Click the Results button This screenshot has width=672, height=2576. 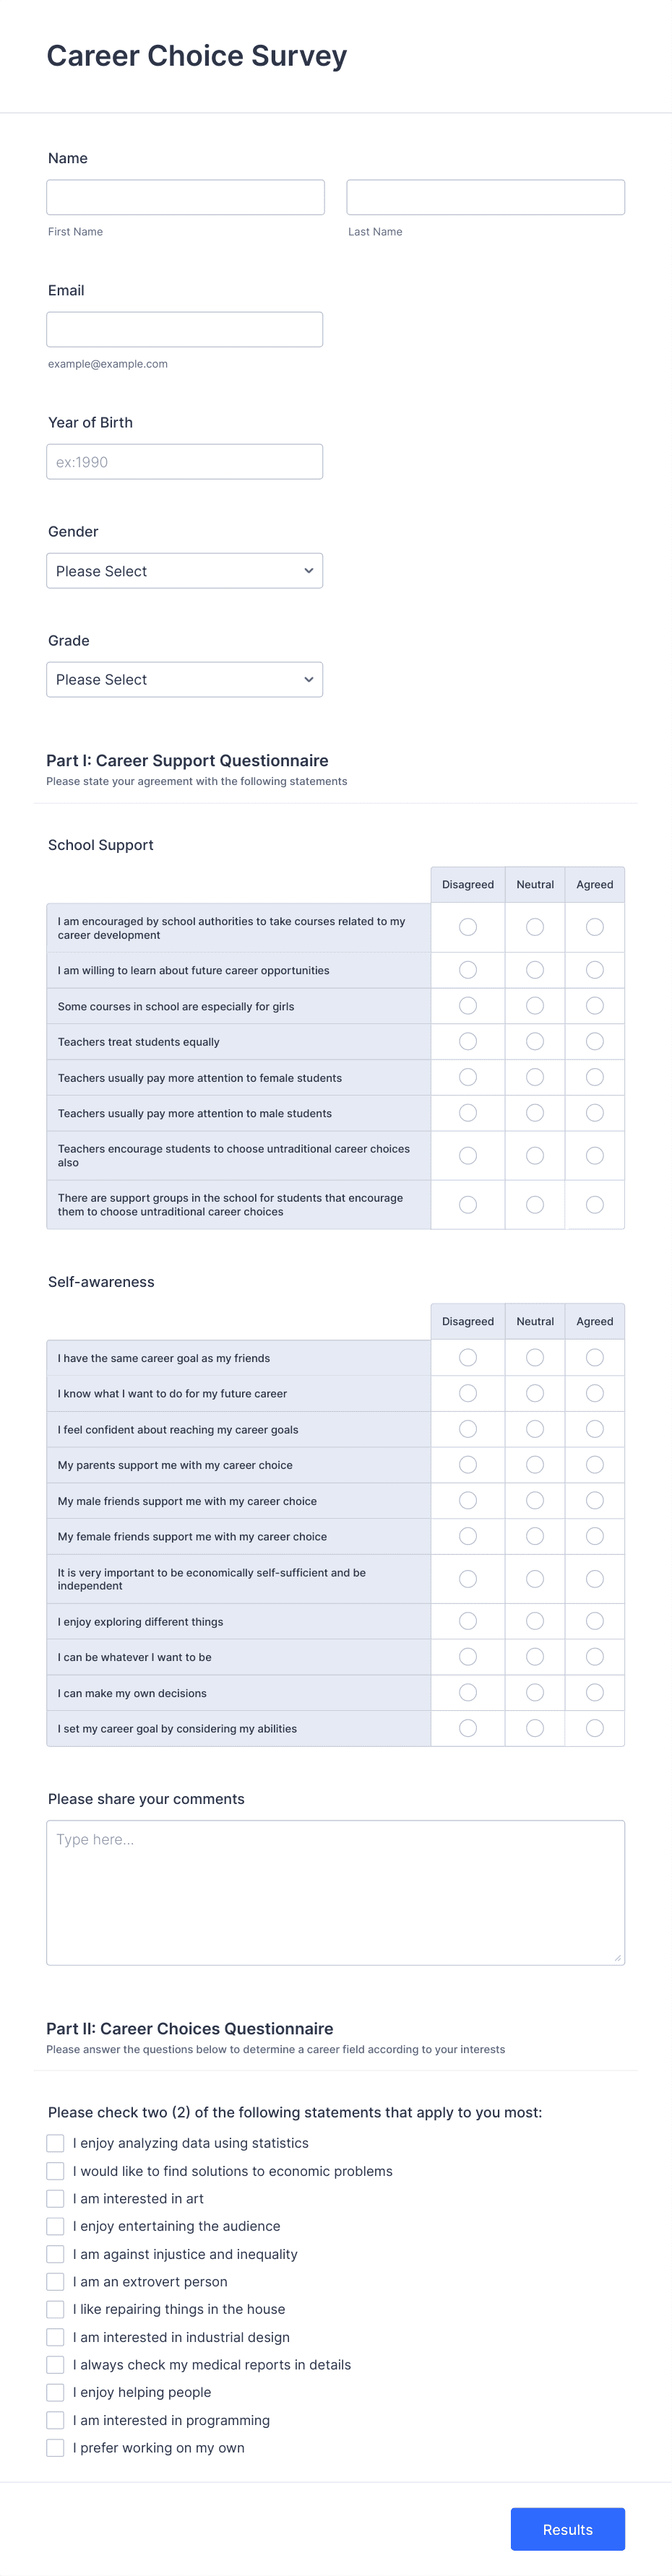[567, 2529]
